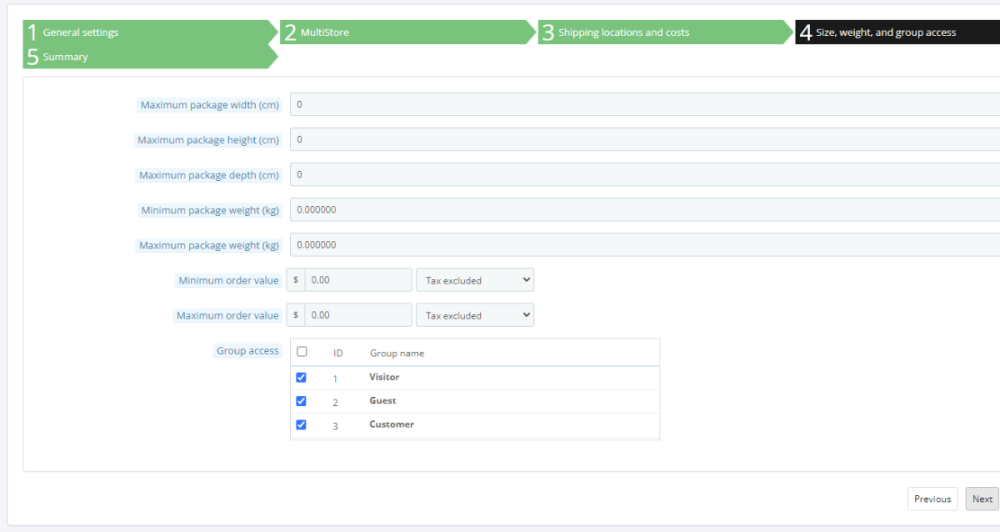
Task: Switch to Shipping locations and costs step
Action: [664, 33]
